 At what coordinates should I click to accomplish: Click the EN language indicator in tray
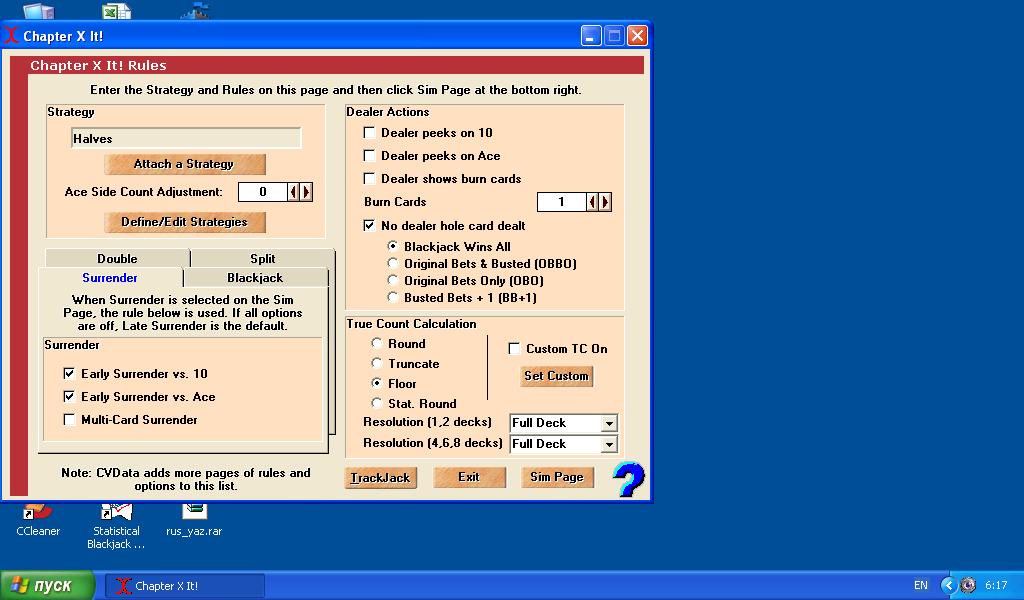coord(920,585)
